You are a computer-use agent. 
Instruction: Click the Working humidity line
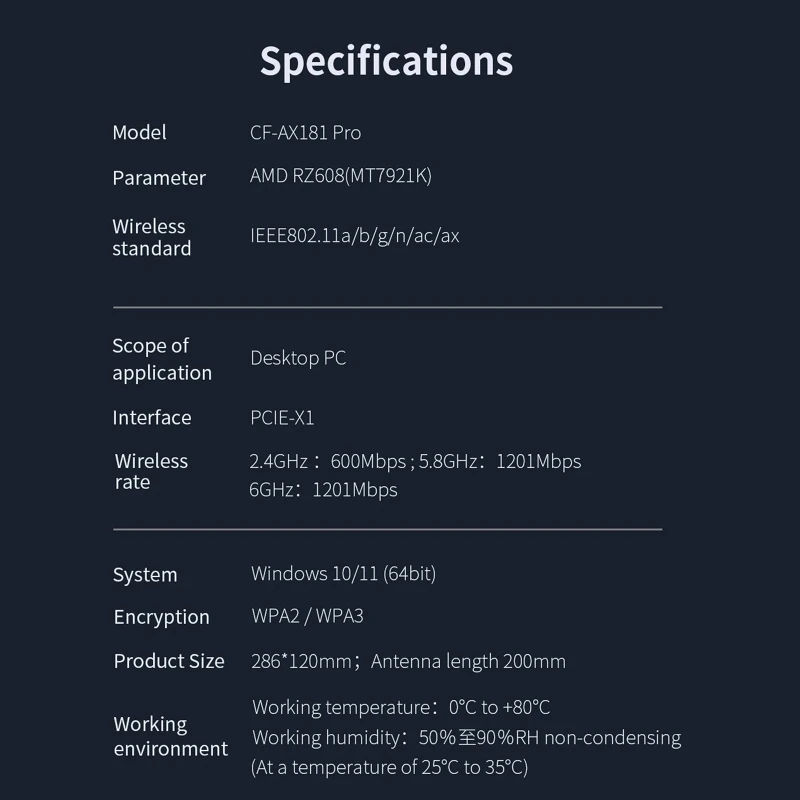tap(466, 738)
